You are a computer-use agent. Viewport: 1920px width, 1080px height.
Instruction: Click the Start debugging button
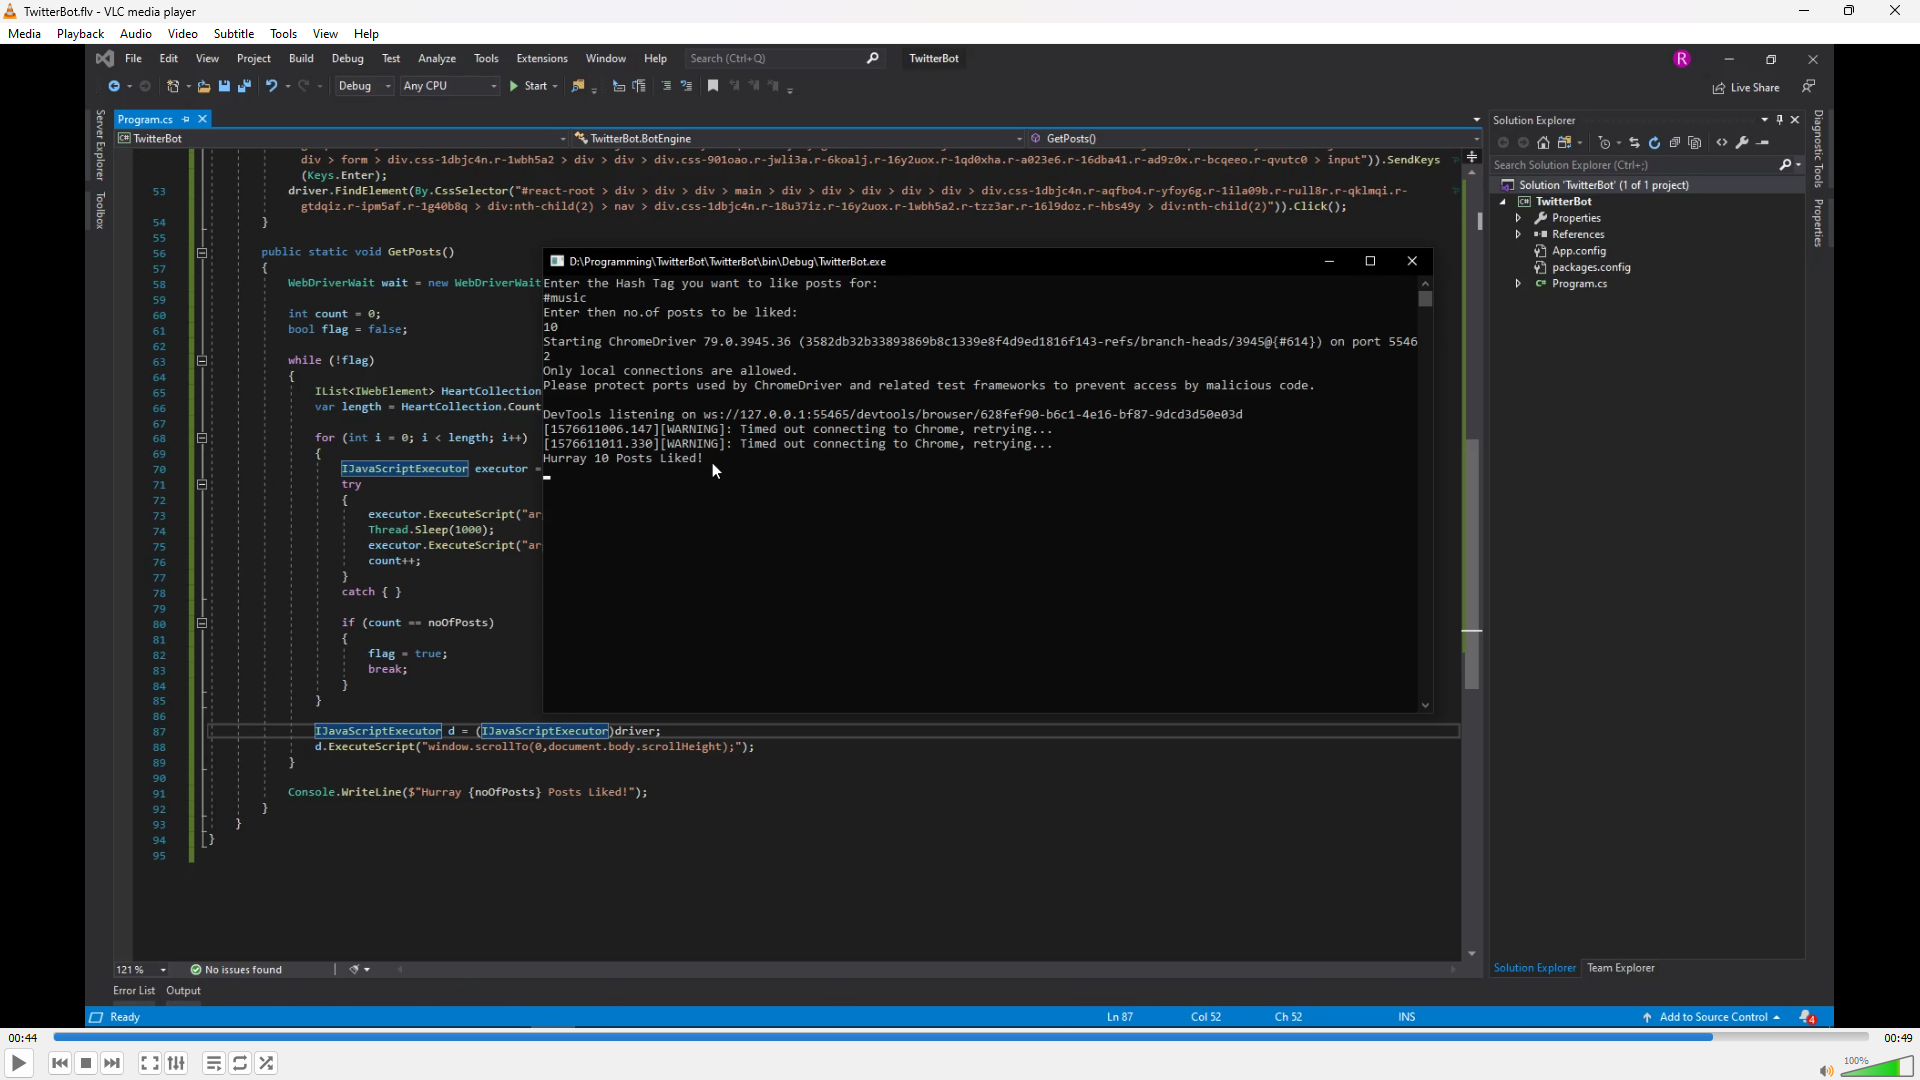pyautogui.click(x=530, y=86)
